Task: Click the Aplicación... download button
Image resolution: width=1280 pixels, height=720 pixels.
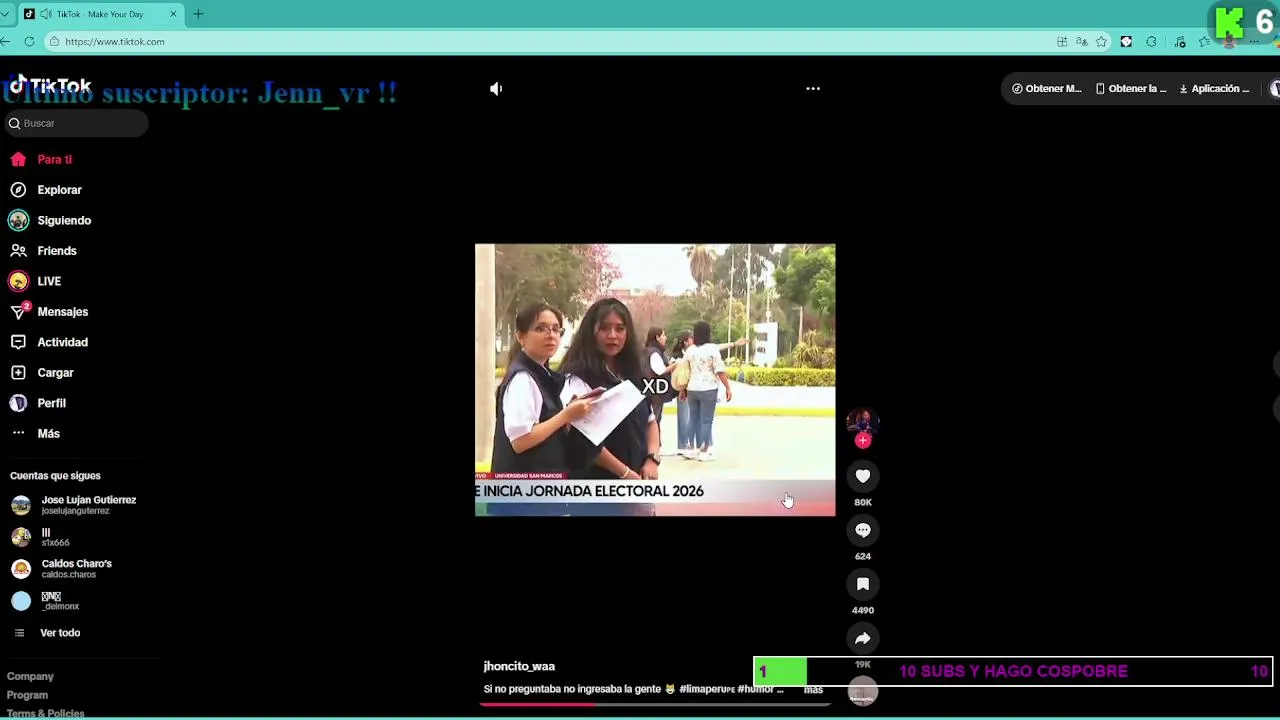Action: [1214, 88]
